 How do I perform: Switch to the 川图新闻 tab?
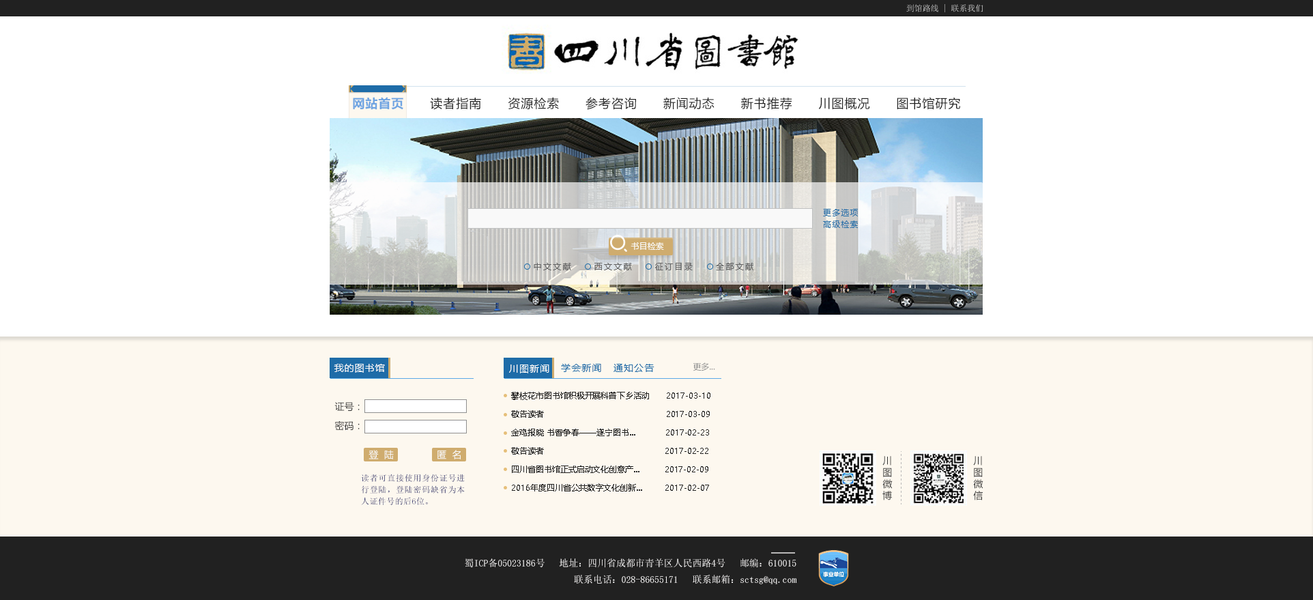pyautogui.click(x=528, y=368)
